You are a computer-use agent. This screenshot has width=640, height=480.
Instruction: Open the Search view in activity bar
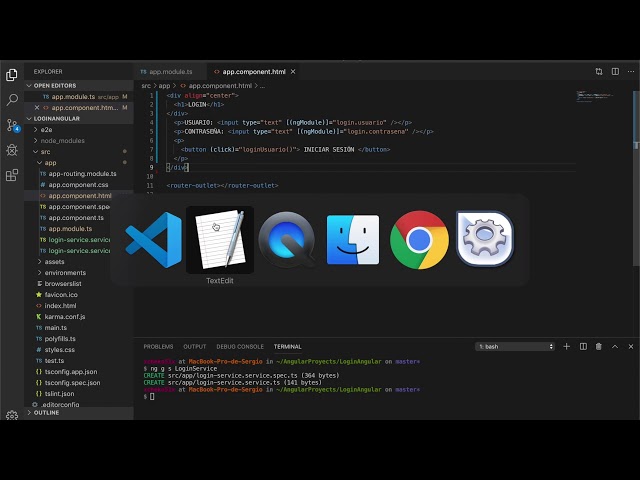click(12, 100)
